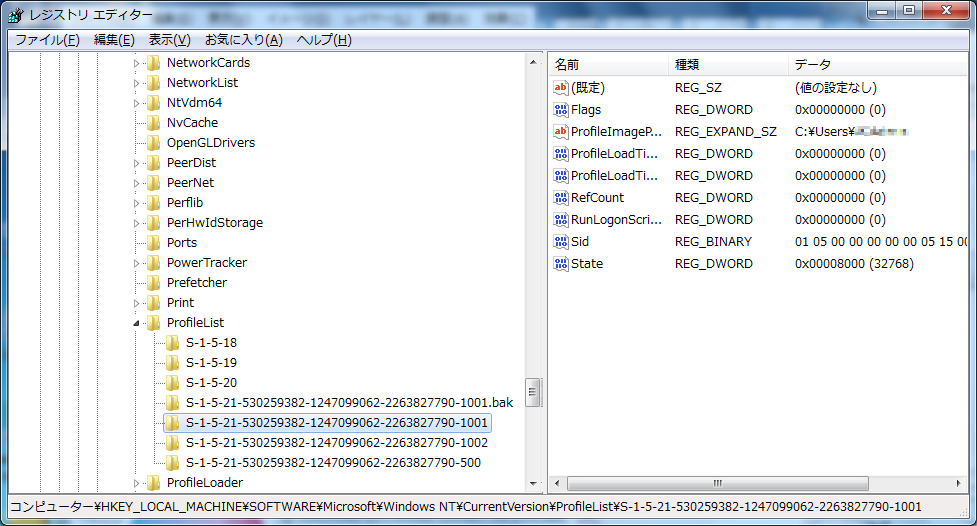
Task: Open the ファイル(F) menu
Action: pos(47,40)
